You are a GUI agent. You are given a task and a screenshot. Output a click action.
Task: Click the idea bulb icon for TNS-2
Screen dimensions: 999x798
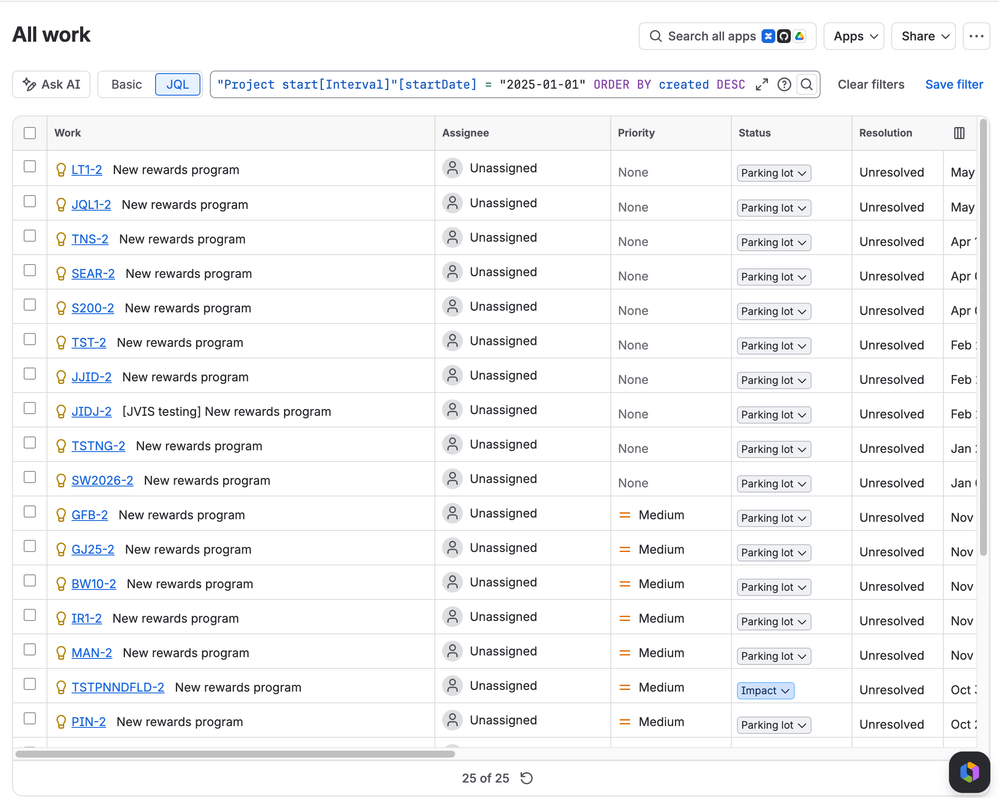click(x=61, y=239)
